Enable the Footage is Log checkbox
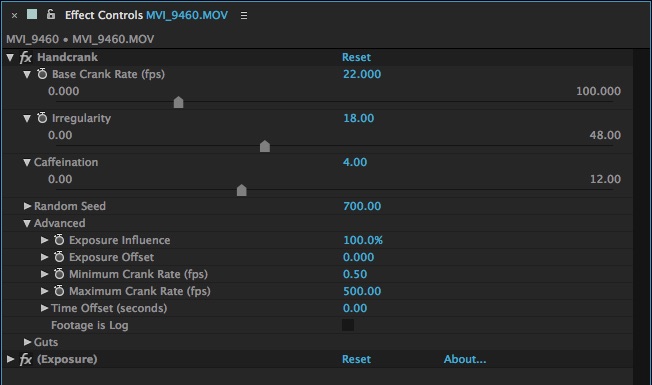 [x=348, y=325]
